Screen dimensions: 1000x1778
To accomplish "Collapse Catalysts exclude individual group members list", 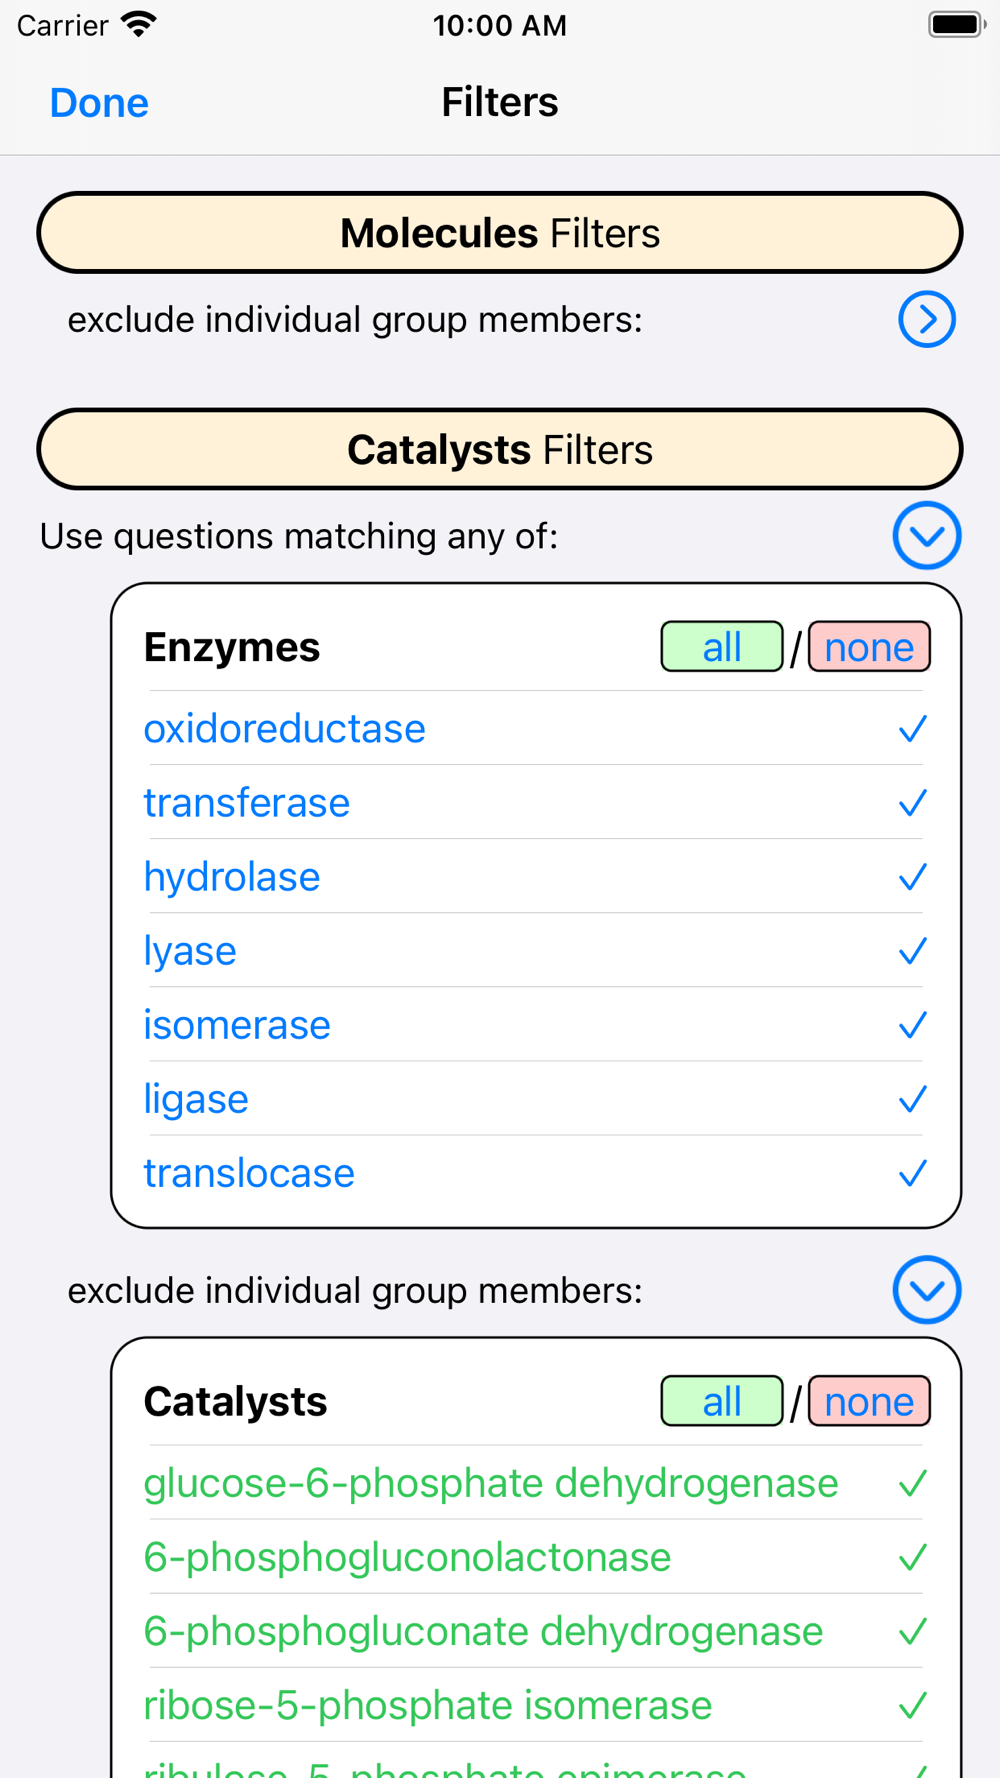I will pos(927,1290).
